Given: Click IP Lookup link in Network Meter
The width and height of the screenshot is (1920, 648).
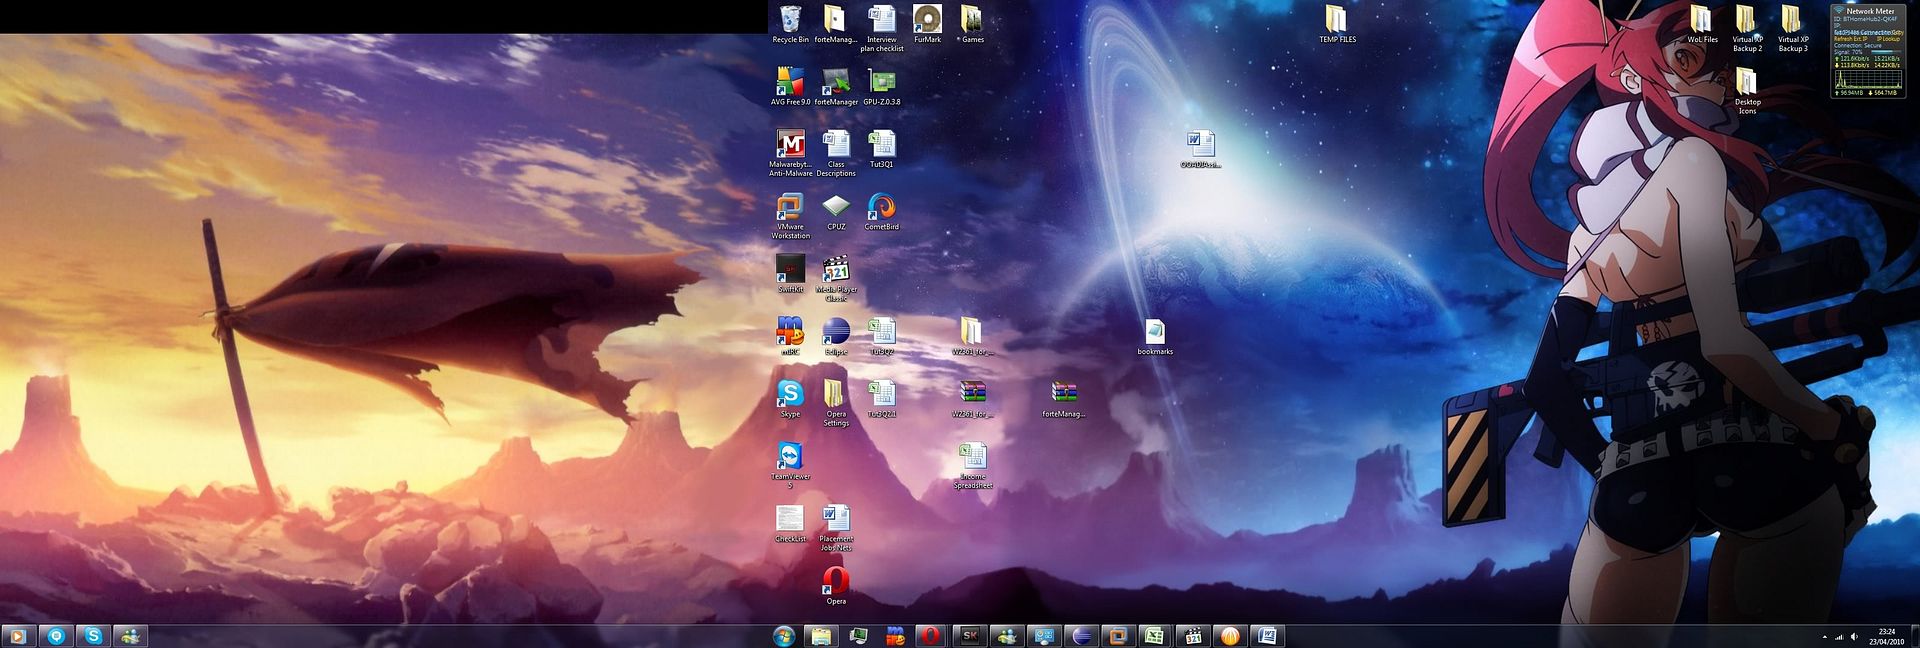Looking at the screenshot, I should [1888, 39].
